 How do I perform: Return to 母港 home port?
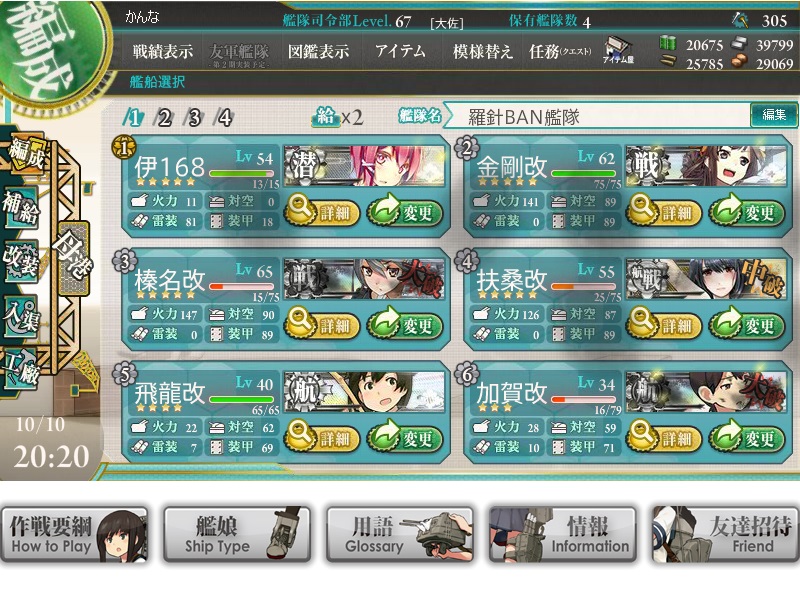coord(74,258)
